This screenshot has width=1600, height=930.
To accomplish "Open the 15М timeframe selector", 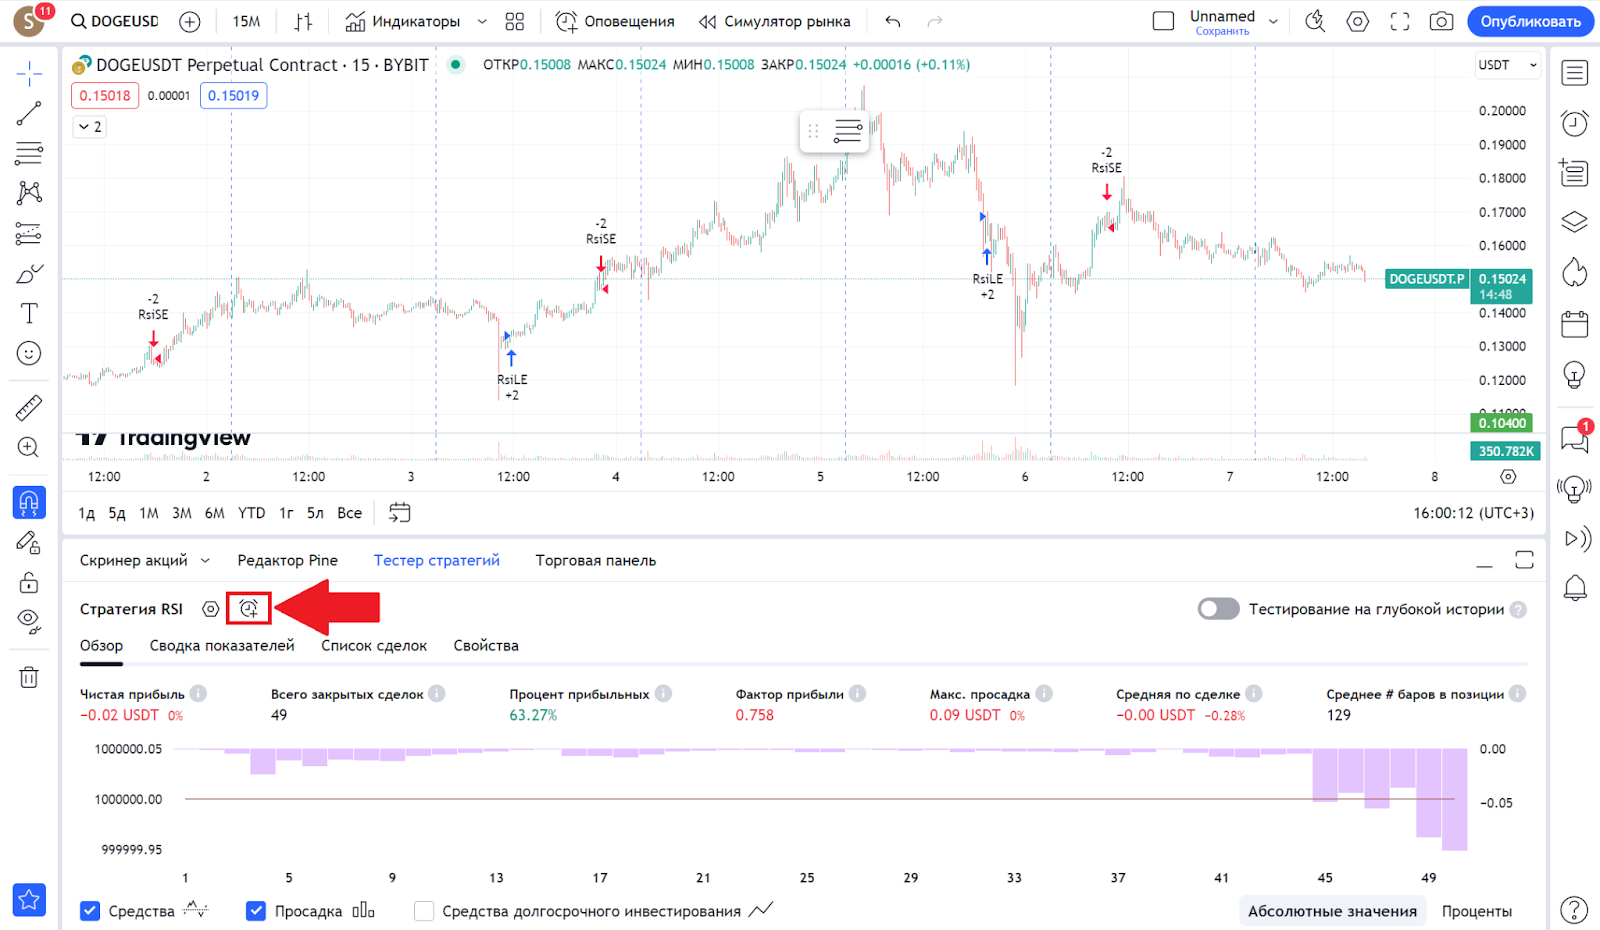I will point(246,21).
